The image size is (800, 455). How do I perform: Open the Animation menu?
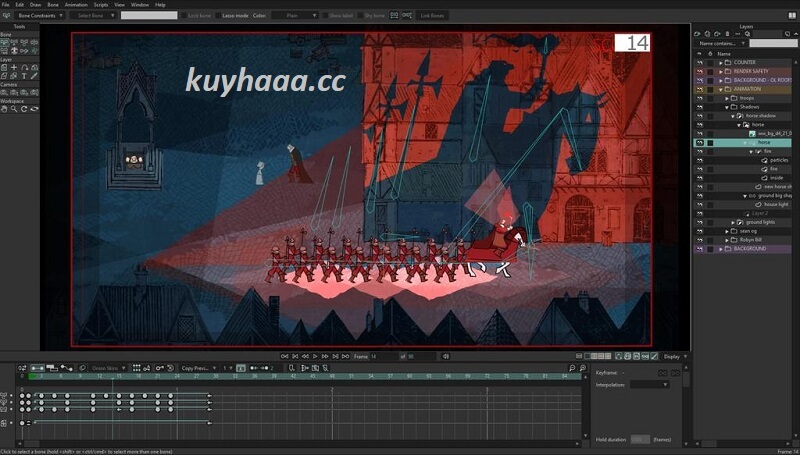coord(76,5)
